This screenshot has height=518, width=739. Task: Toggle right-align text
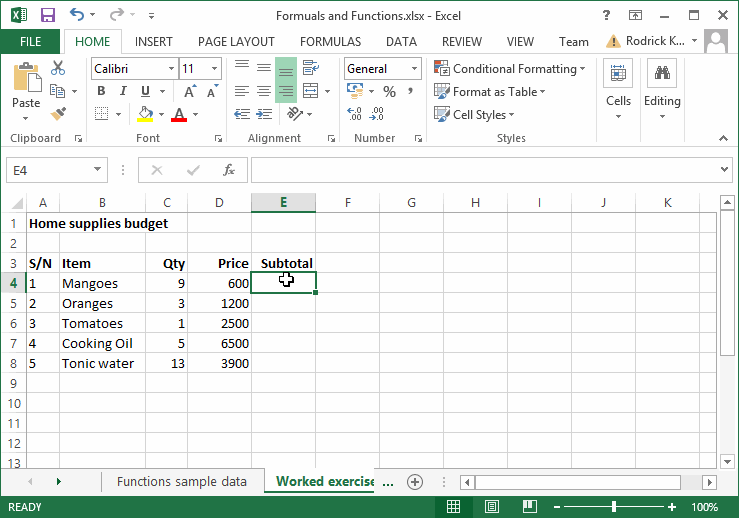(286, 92)
